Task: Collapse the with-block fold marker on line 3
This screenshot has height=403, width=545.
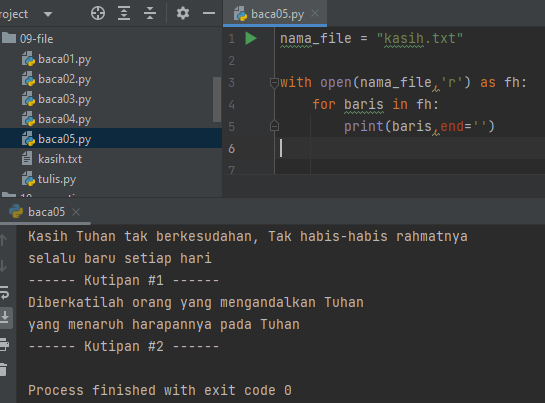Action: click(x=274, y=83)
